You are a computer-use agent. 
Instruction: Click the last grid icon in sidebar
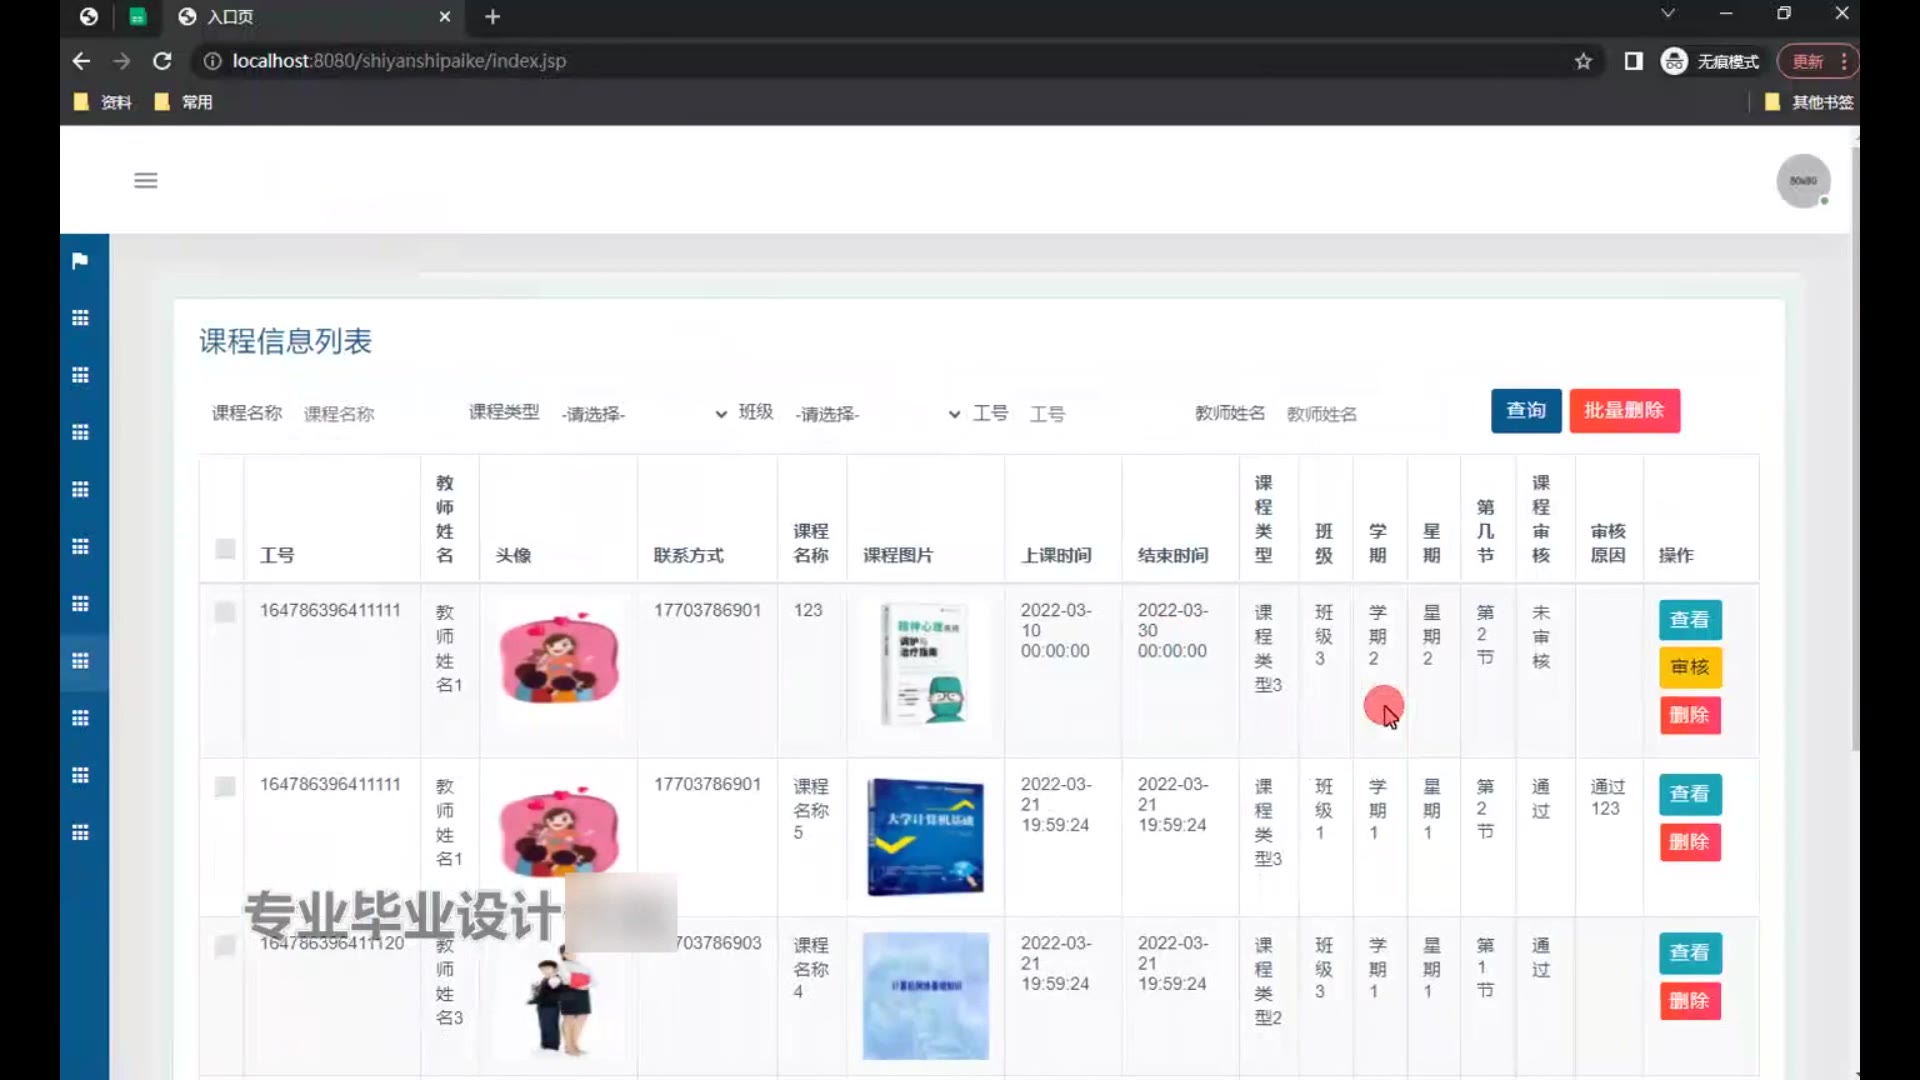tap(81, 833)
